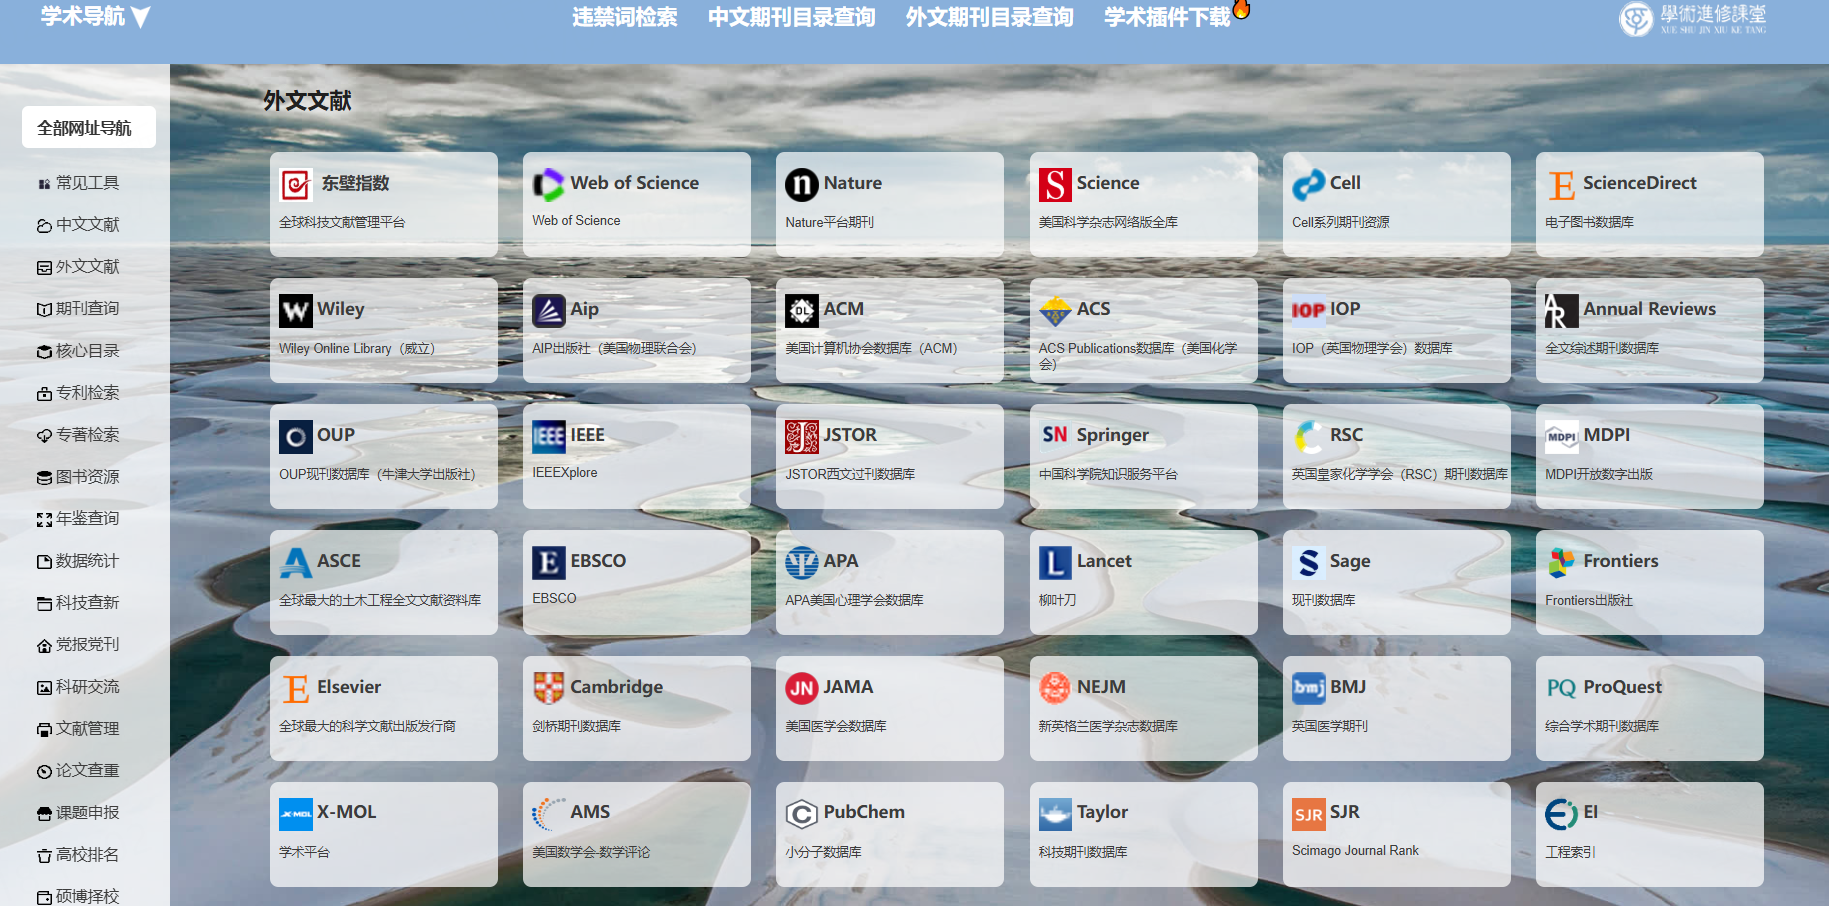Click the ACM logo icon
Image resolution: width=1829 pixels, height=906 pixels.
click(x=802, y=311)
